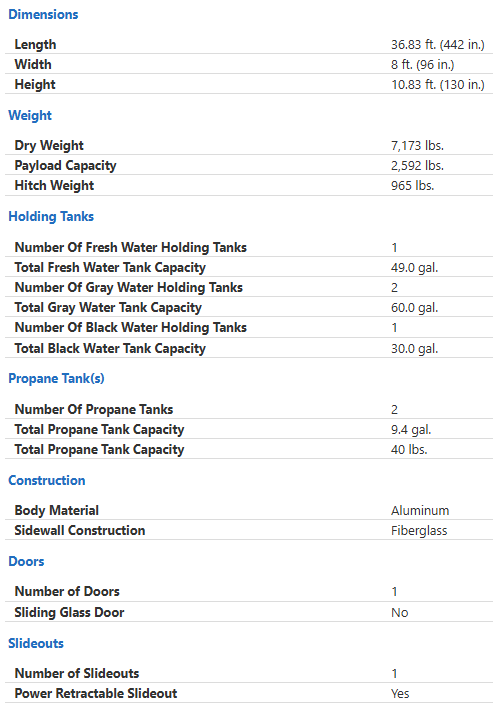
Task: Select Total Black Water Tank Capacity label
Action: pos(110,349)
